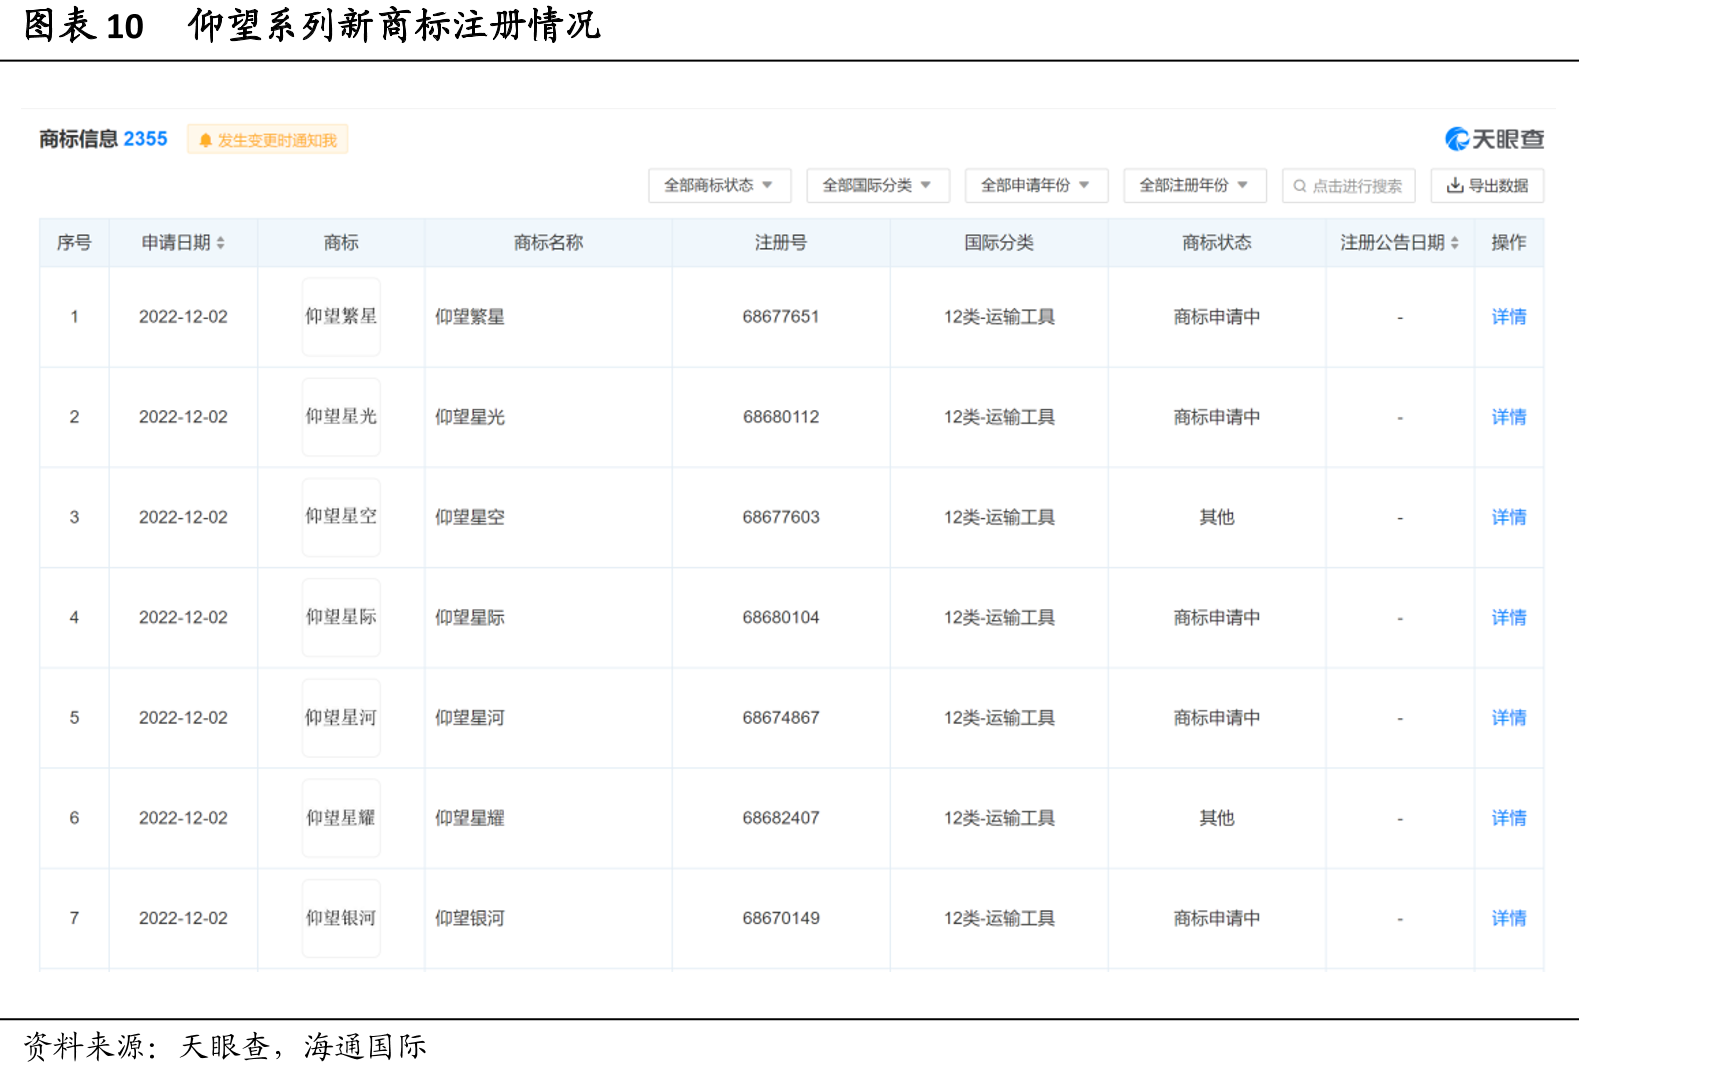Screen dimensions: 1734x1077
Task: Click registration number 68680112
Action: (781, 417)
